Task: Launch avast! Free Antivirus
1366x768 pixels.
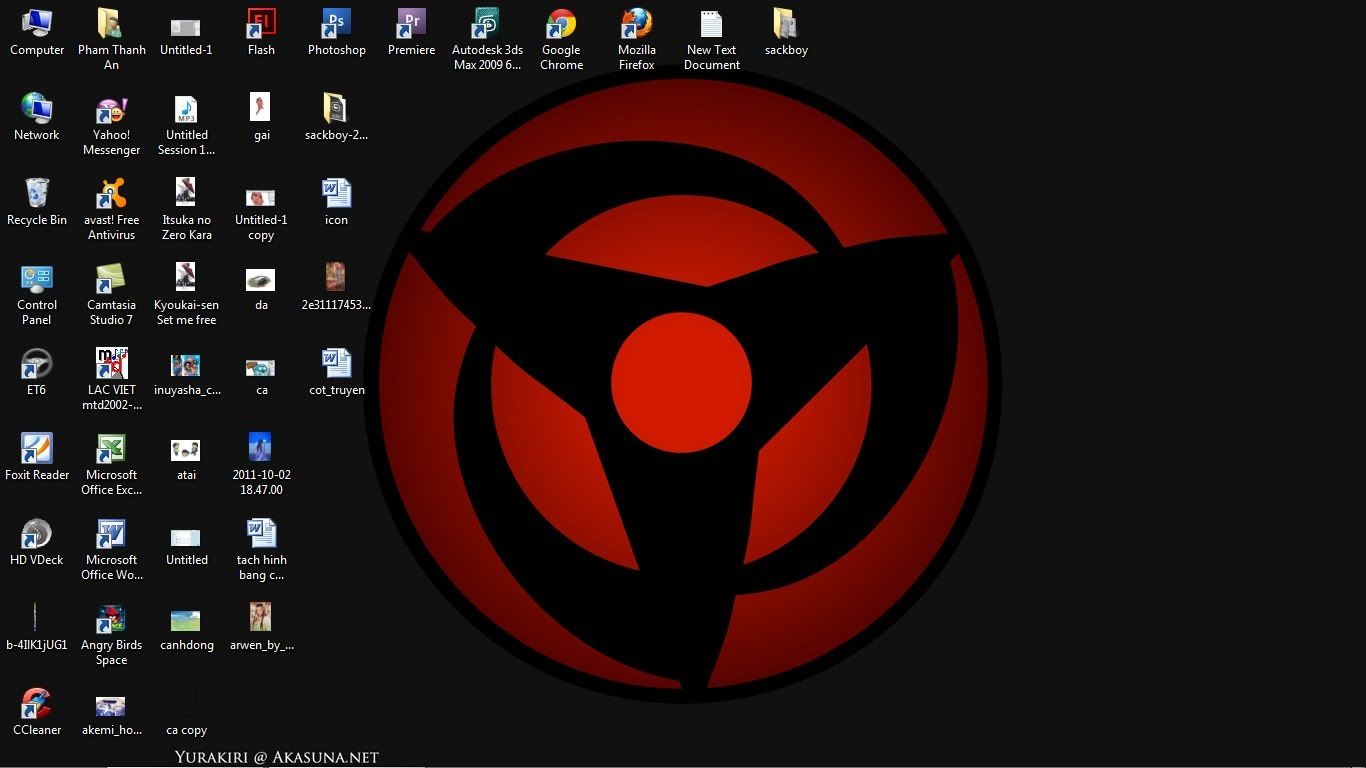Action: [x=111, y=209]
